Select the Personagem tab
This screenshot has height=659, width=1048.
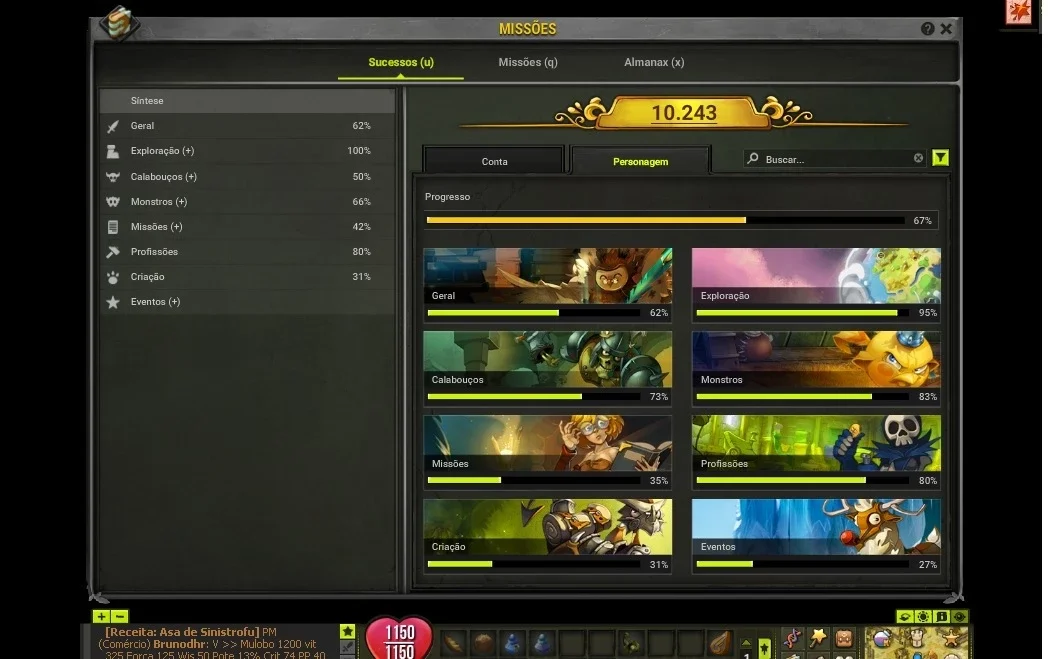click(x=640, y=161)
